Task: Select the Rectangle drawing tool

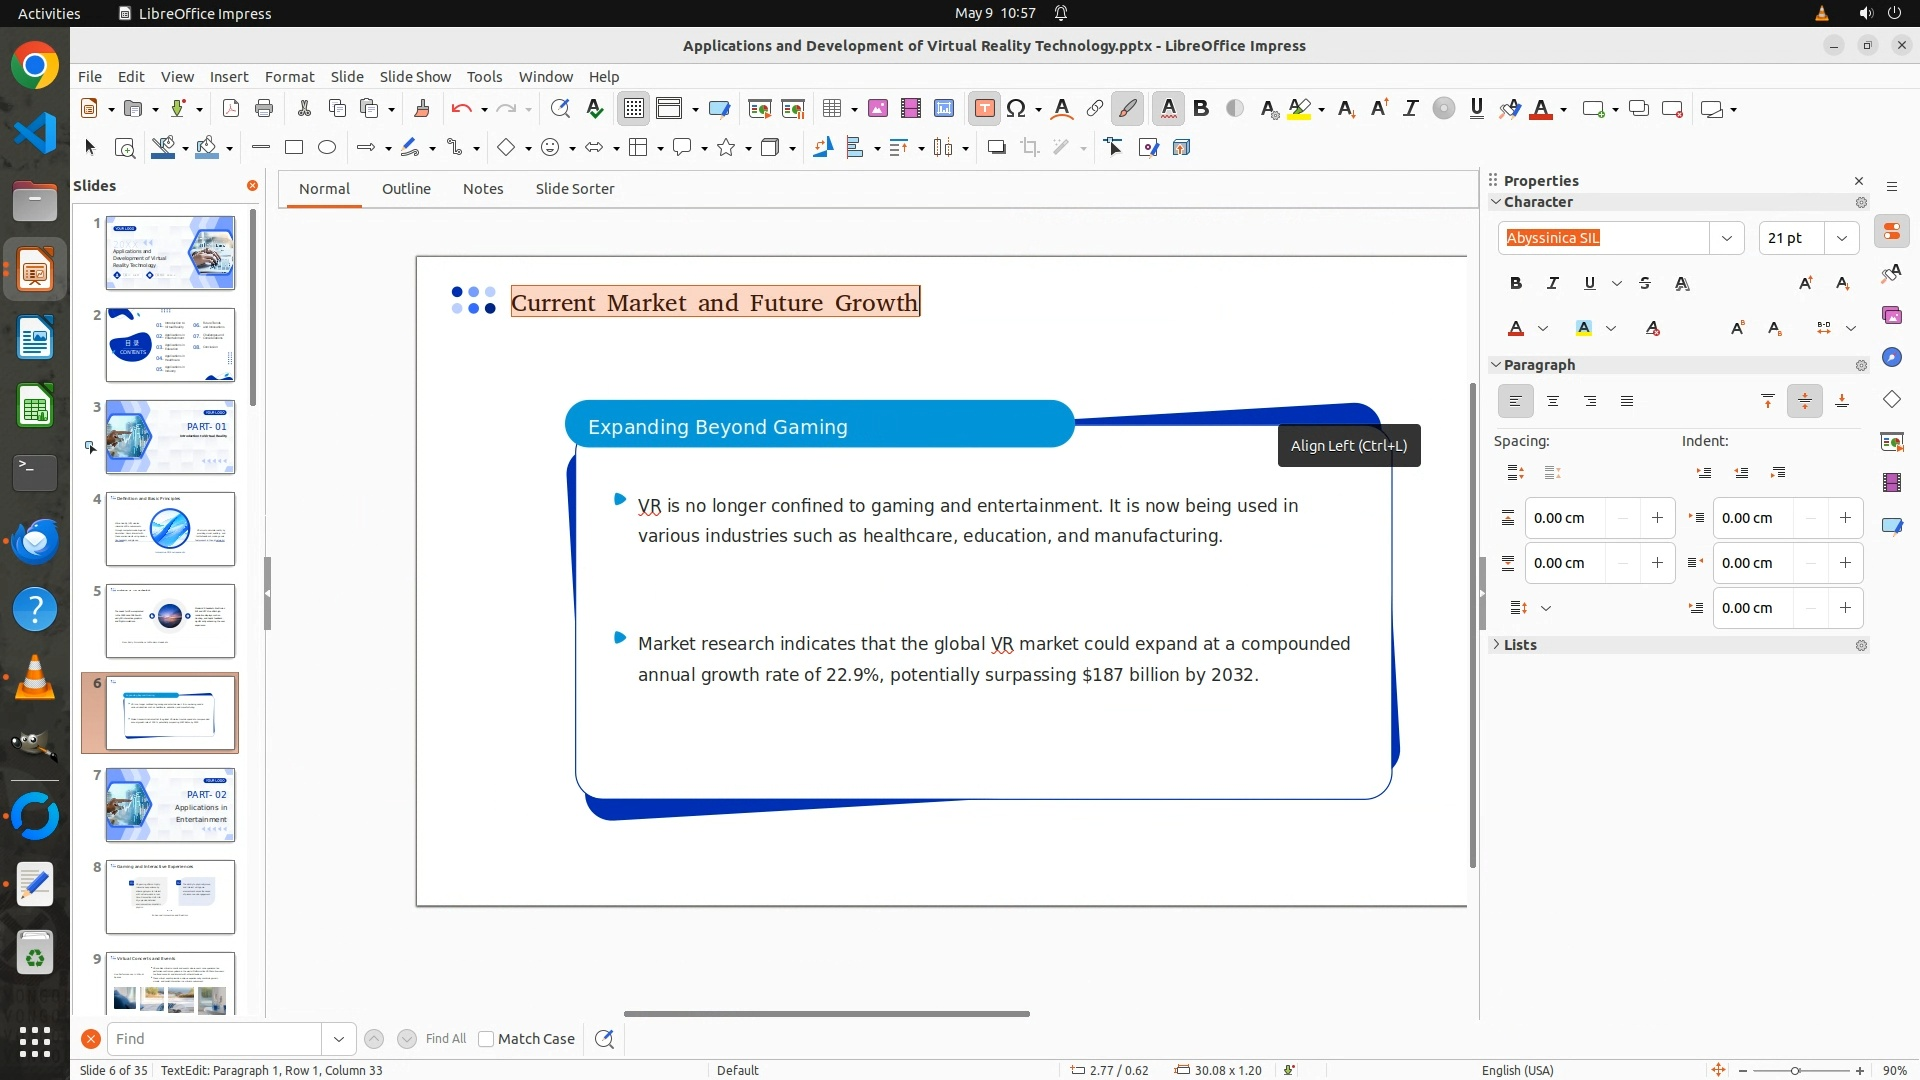Action: point(294,148)
